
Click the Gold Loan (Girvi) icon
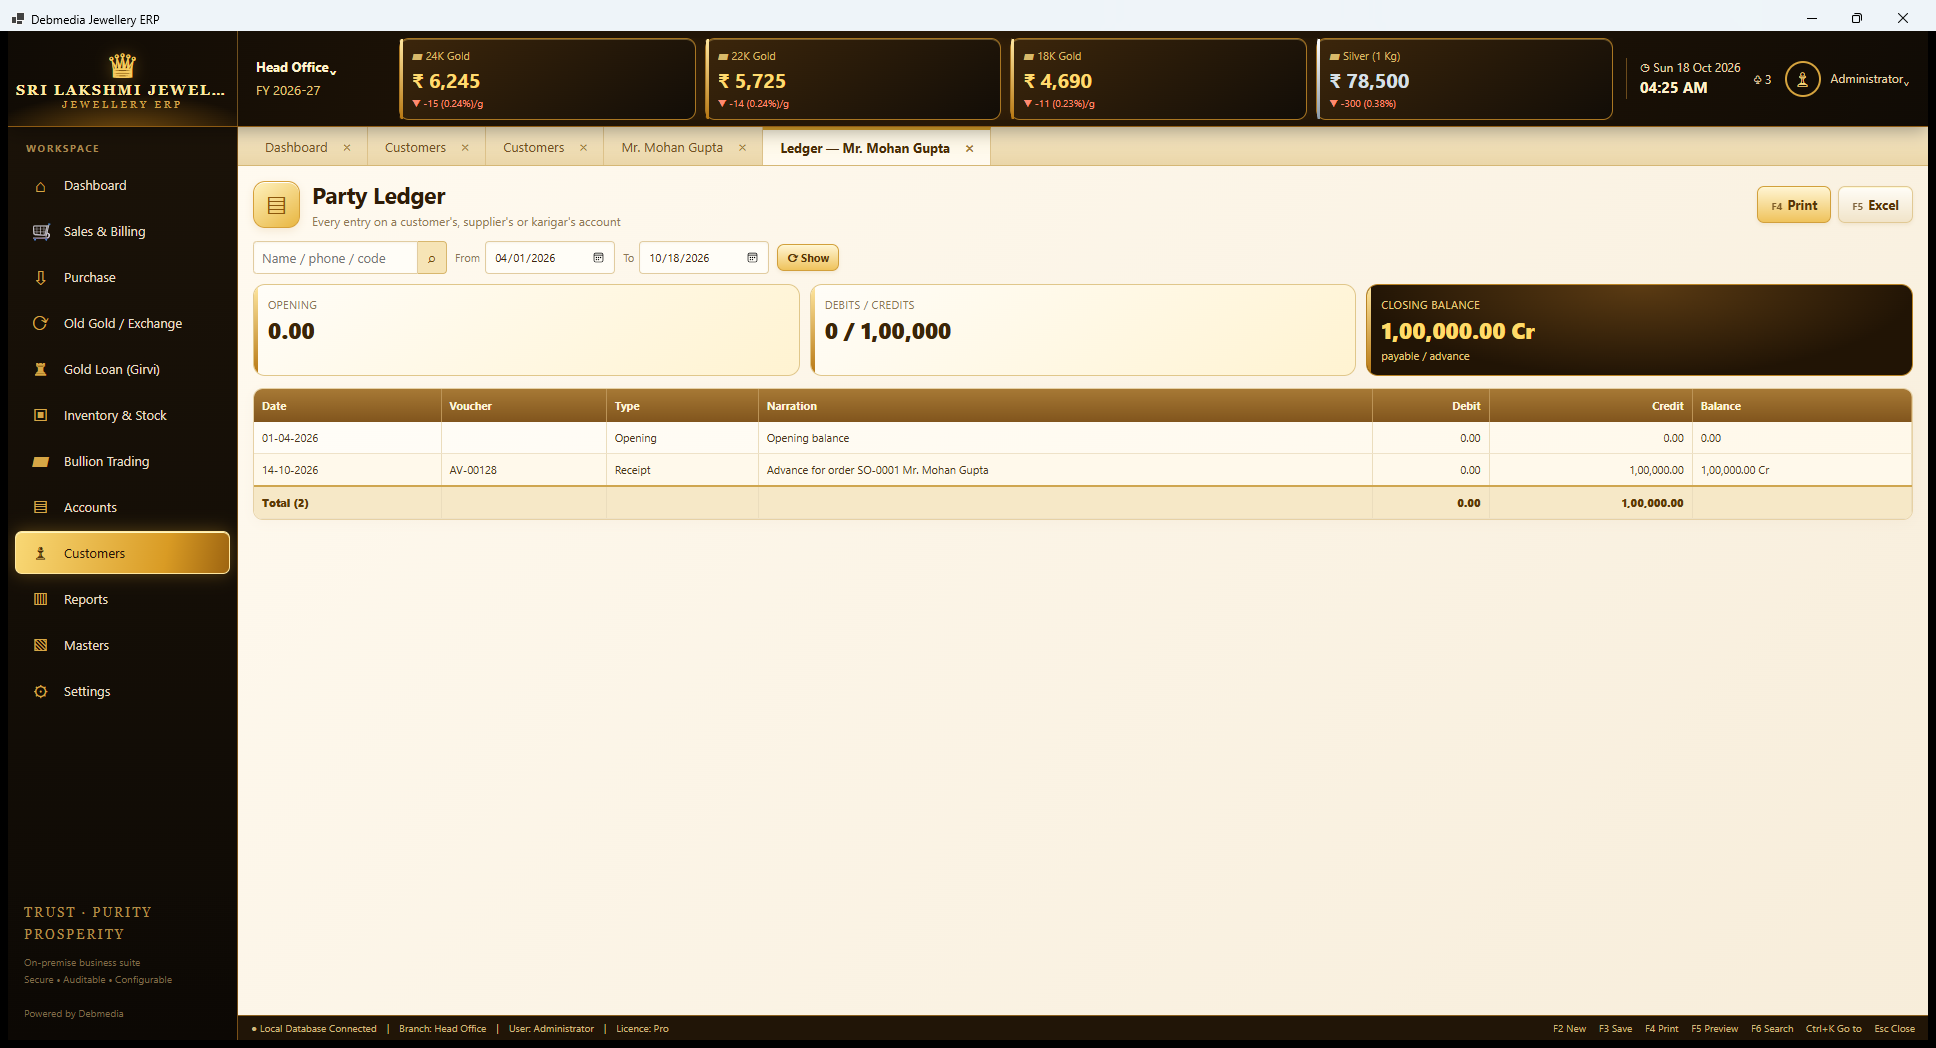pyautogui.click(x=40, y=370)
